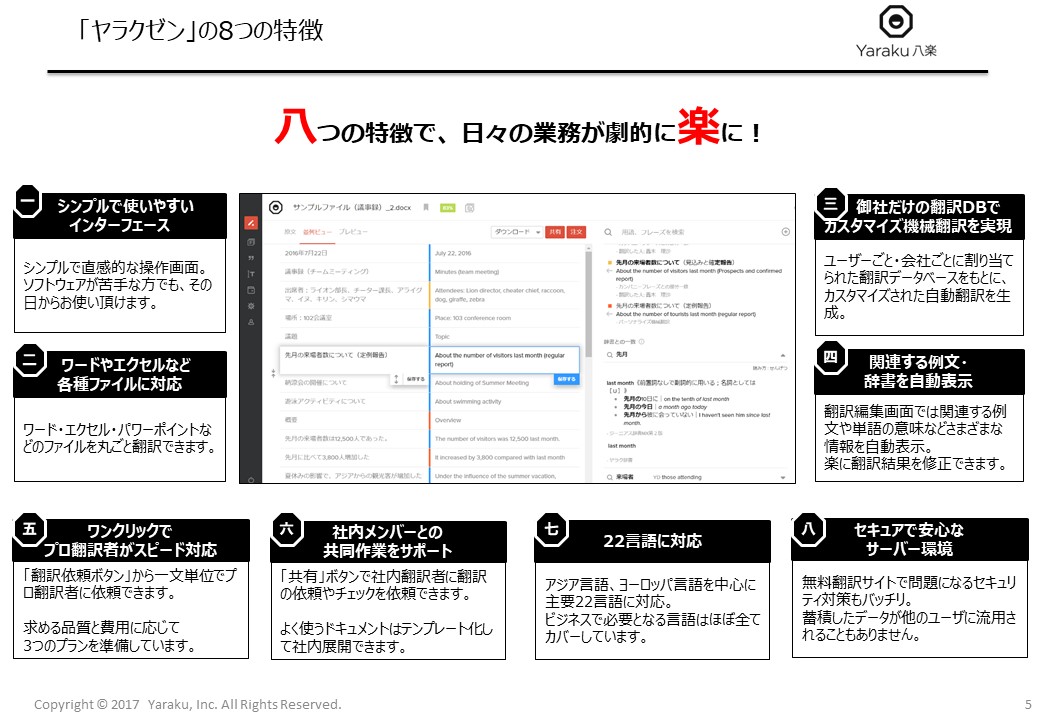Click the suggestion 'About the number of tourists last month'

(686, 314)
